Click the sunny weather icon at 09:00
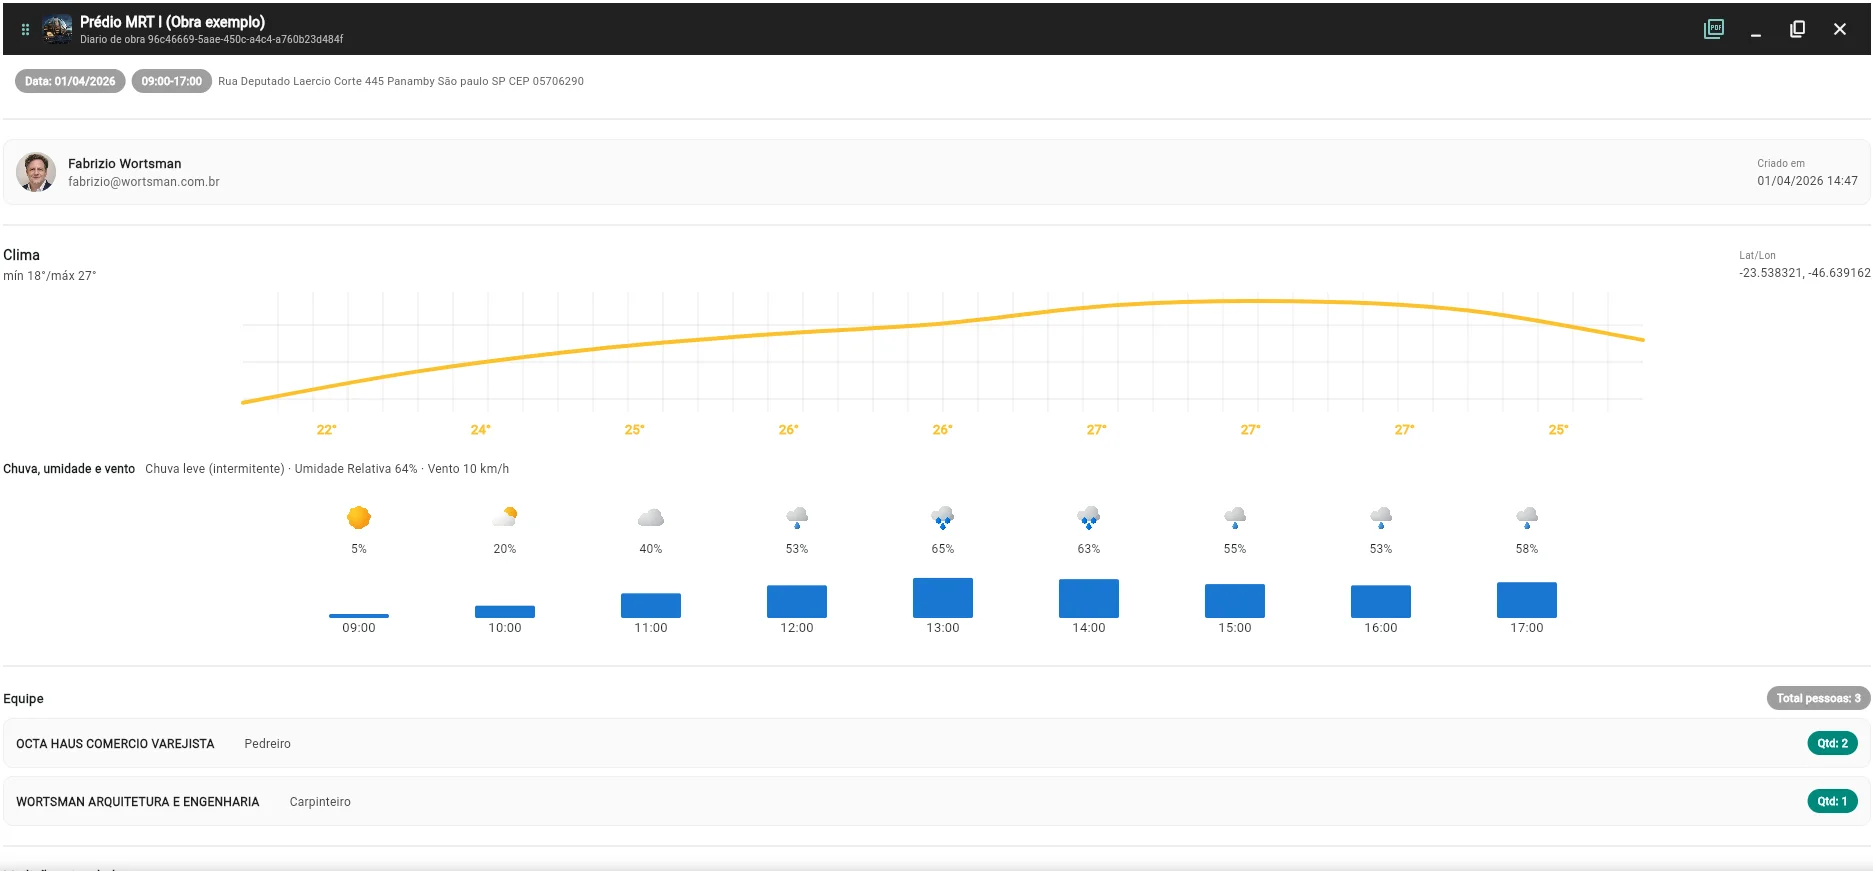This screenshot has width=1873, height=871. [x=359, y=517]
